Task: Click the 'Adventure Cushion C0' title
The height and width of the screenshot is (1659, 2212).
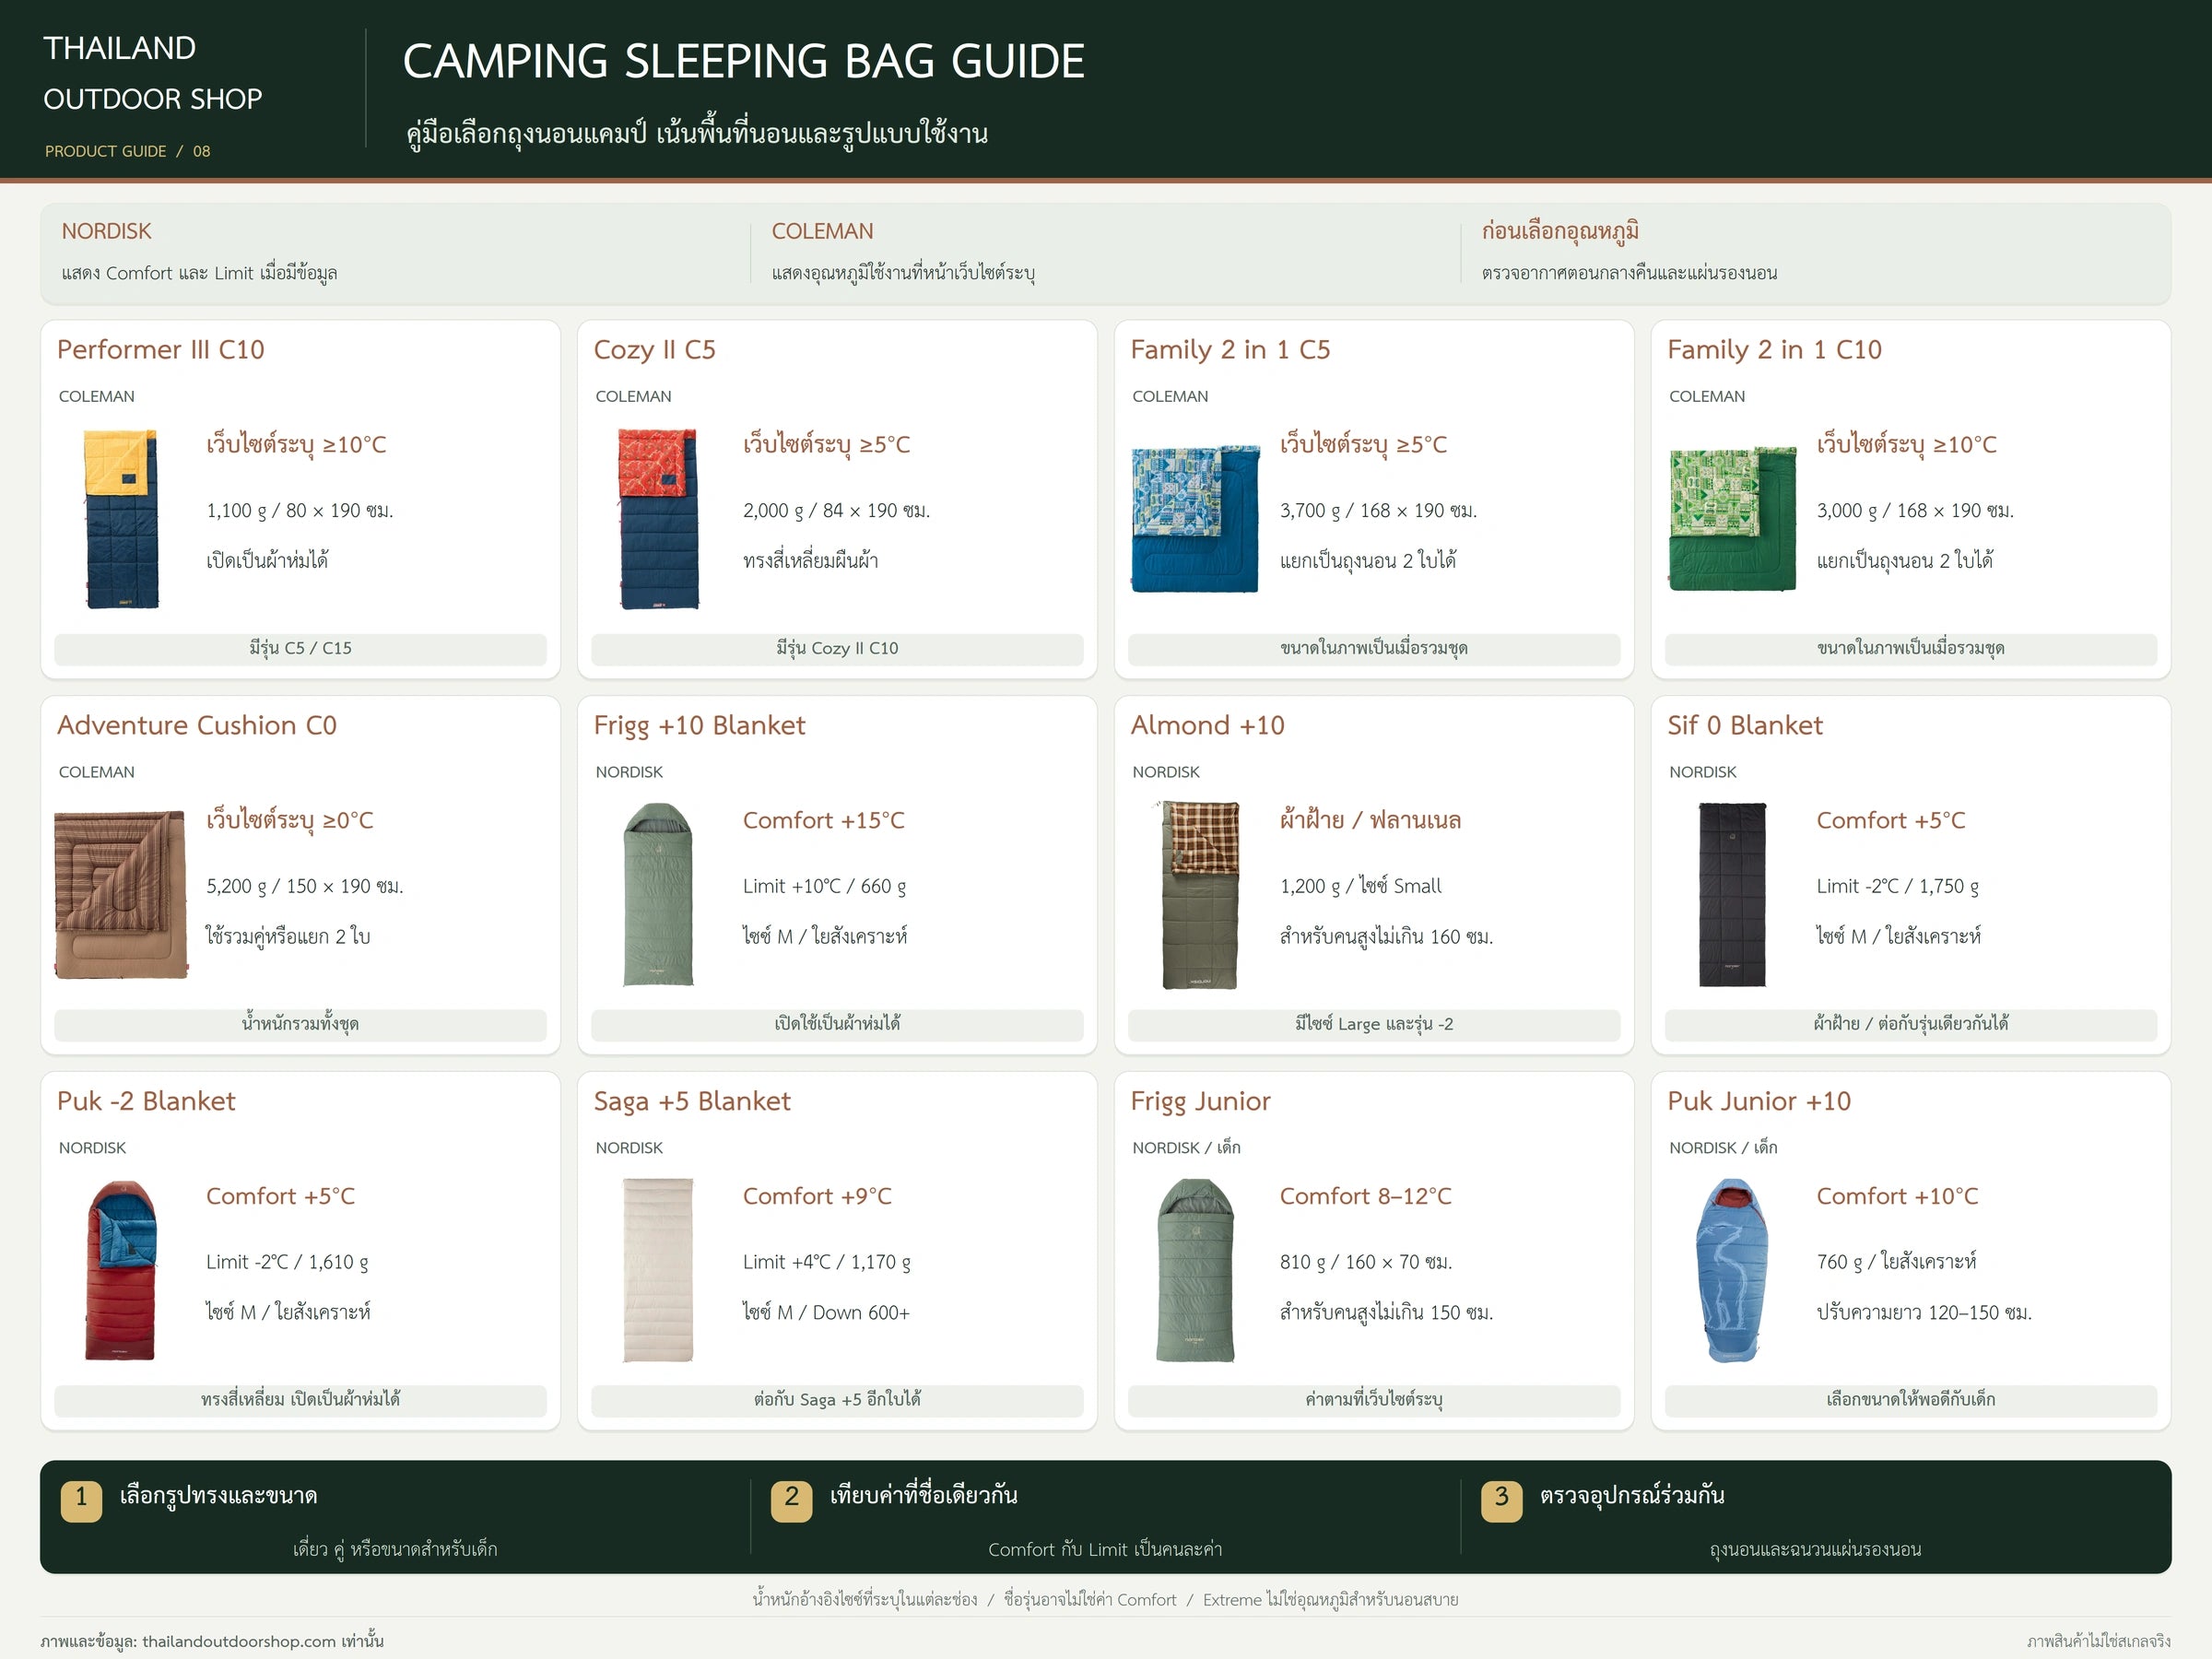Action: click(197, 725)
